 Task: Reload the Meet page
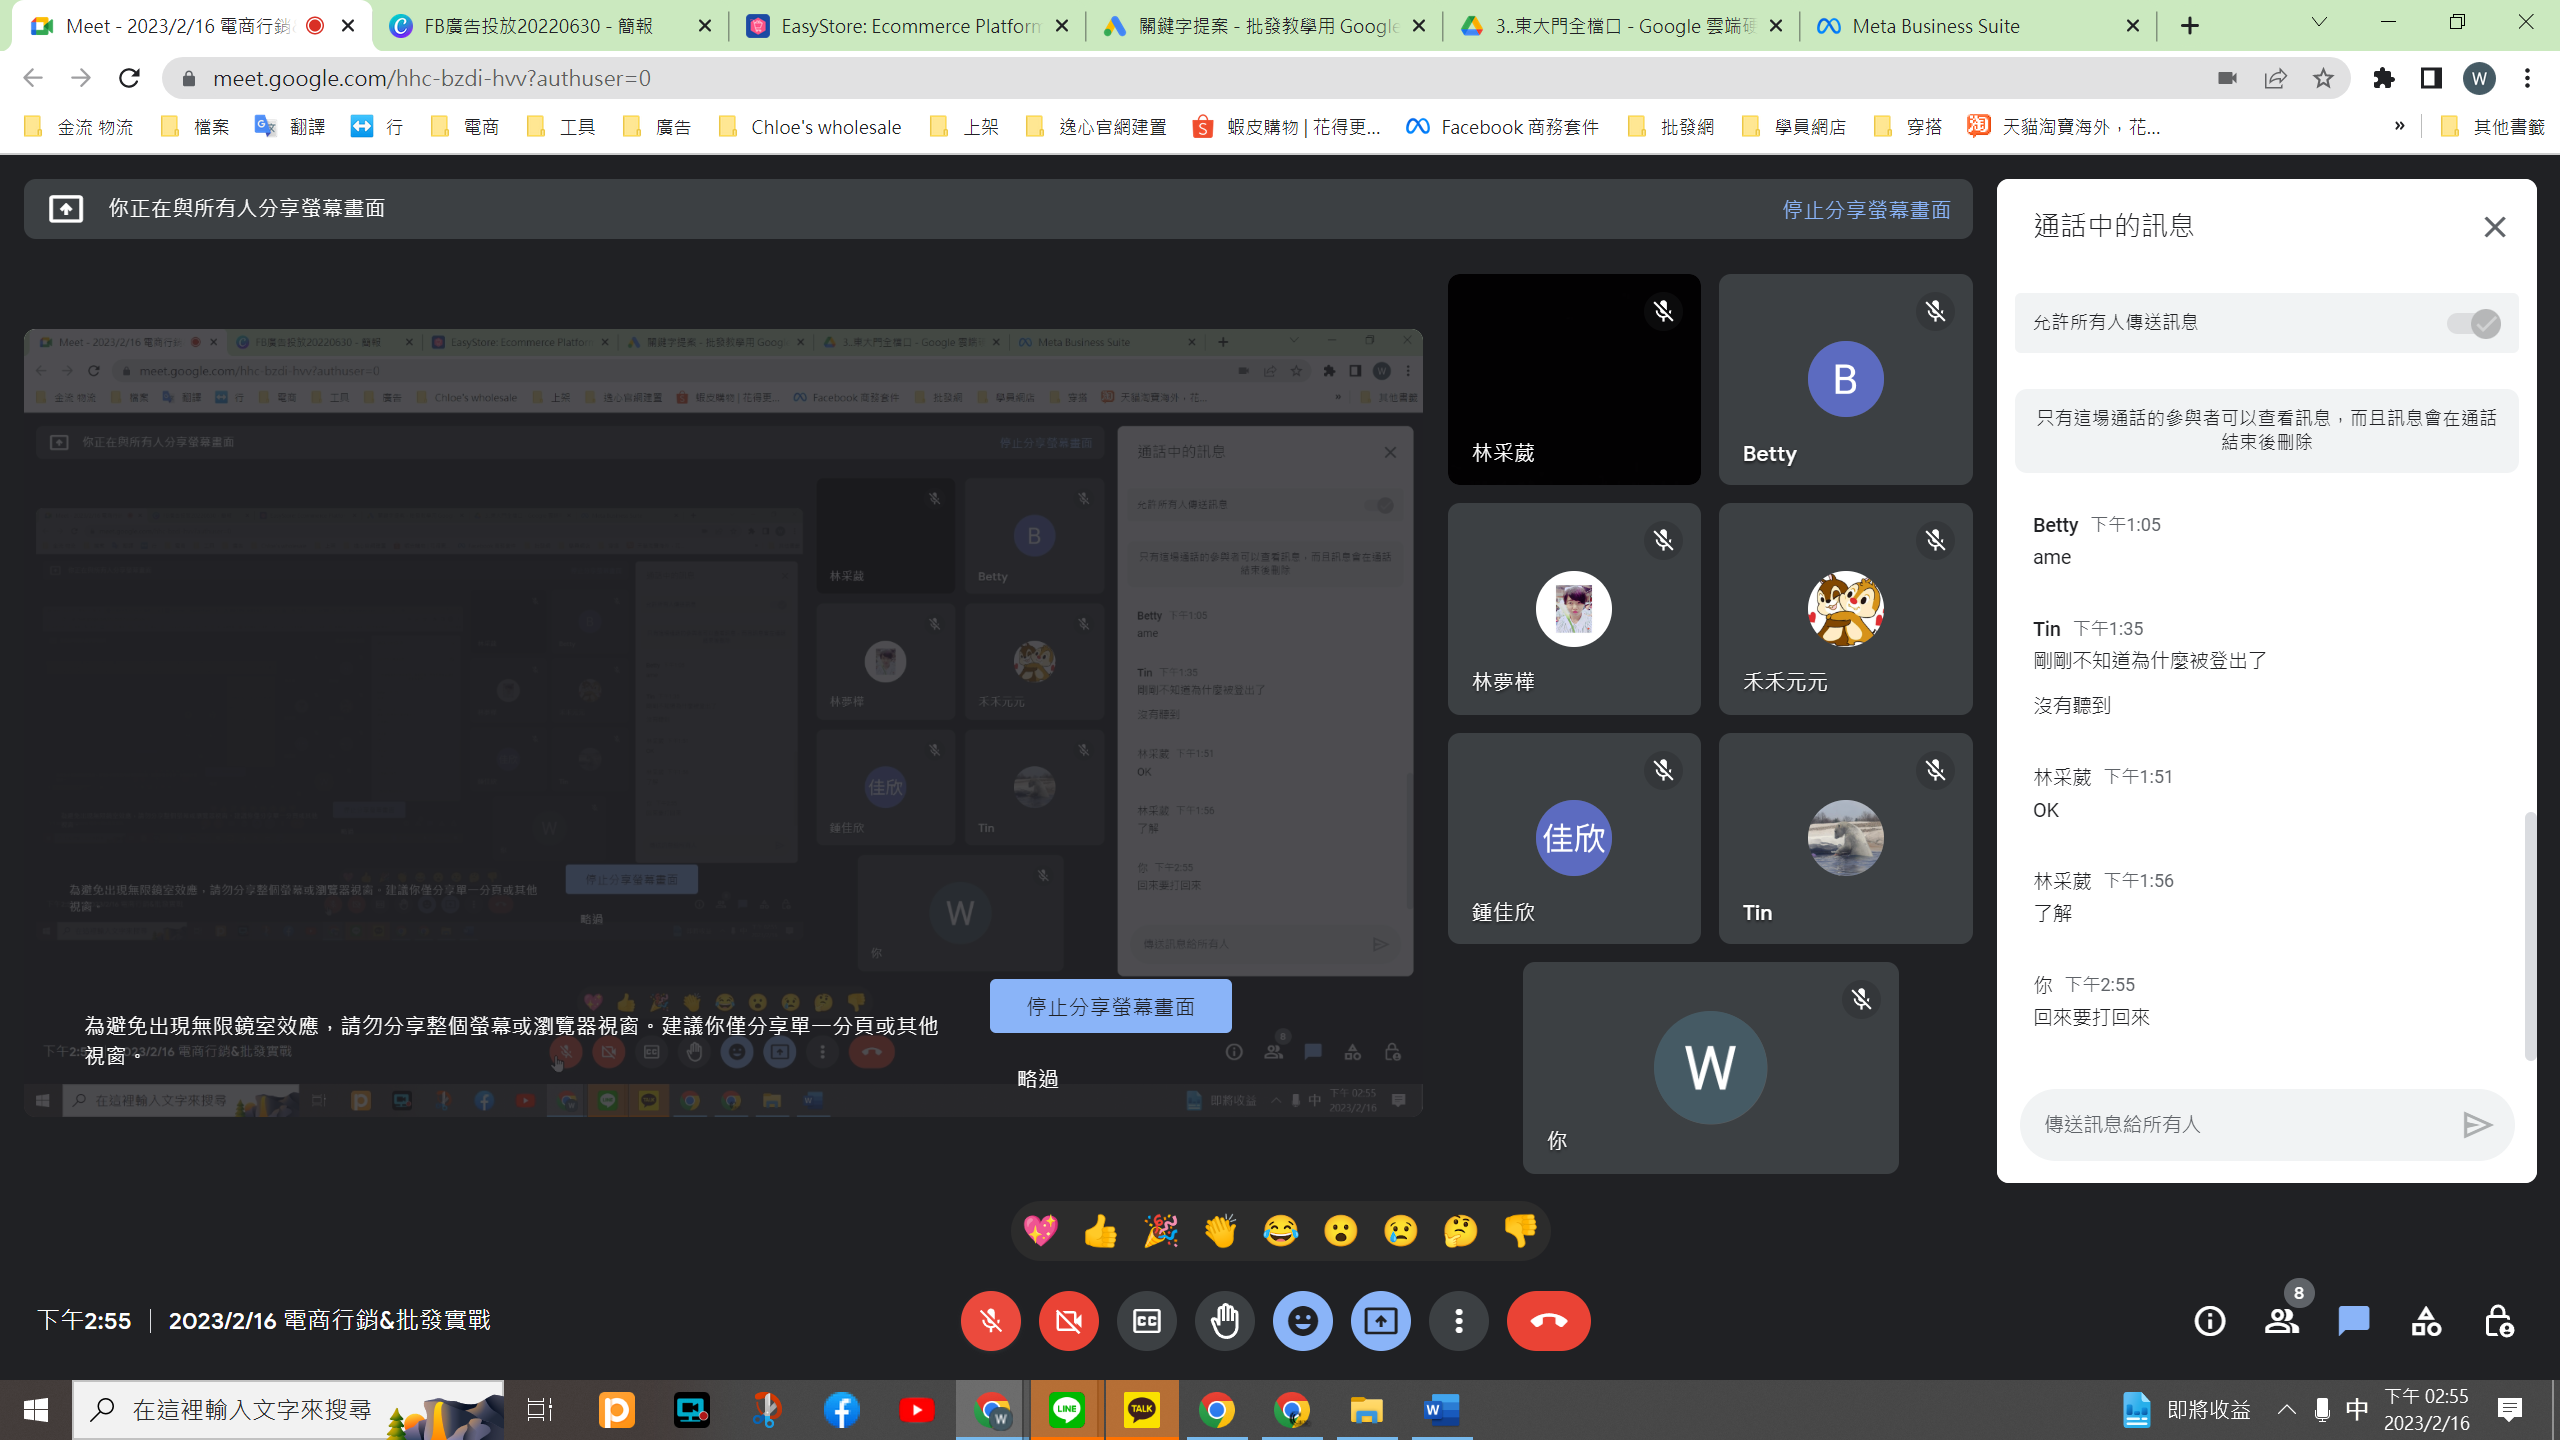pos(129,78)
